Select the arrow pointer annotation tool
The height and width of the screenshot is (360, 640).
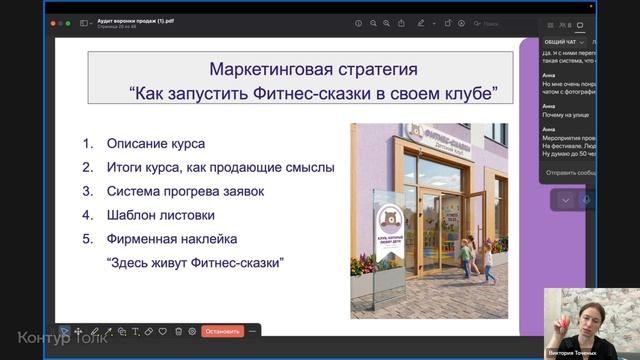64,331
